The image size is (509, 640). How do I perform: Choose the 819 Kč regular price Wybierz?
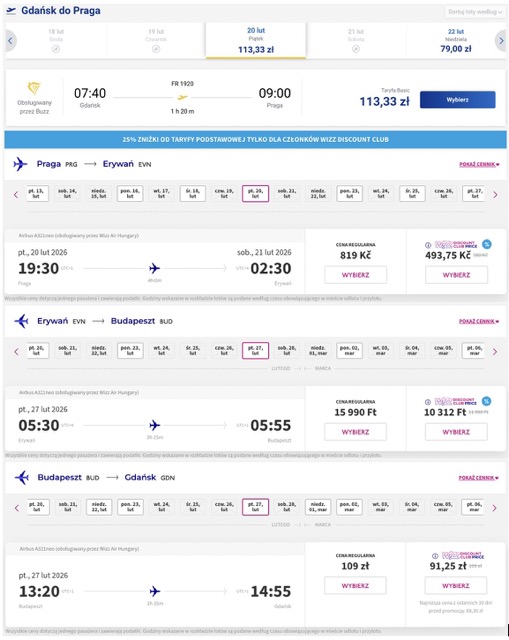click(356, 275)
